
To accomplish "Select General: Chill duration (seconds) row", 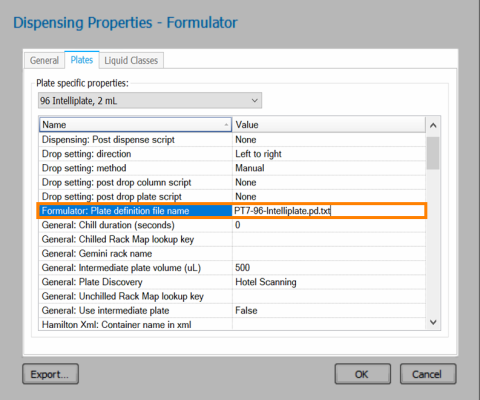I will tap(232, 225).
